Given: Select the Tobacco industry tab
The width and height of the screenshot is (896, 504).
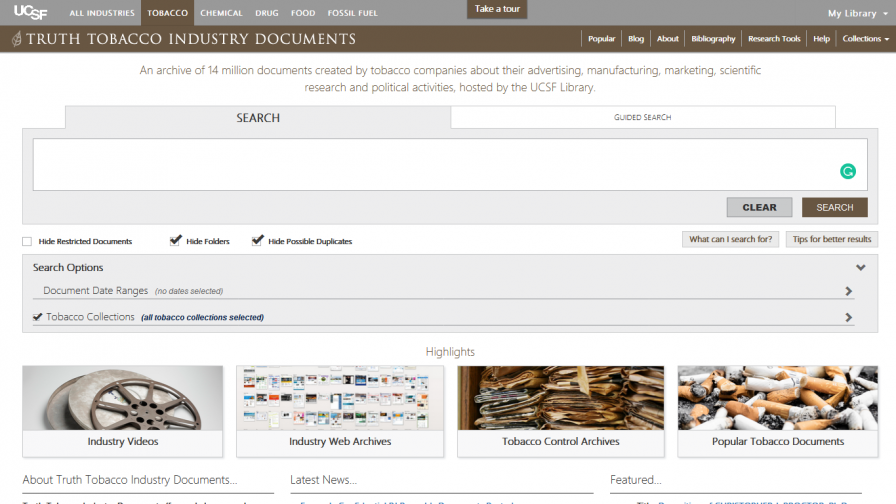Looking at the screenshot, I should coord(167,13).
